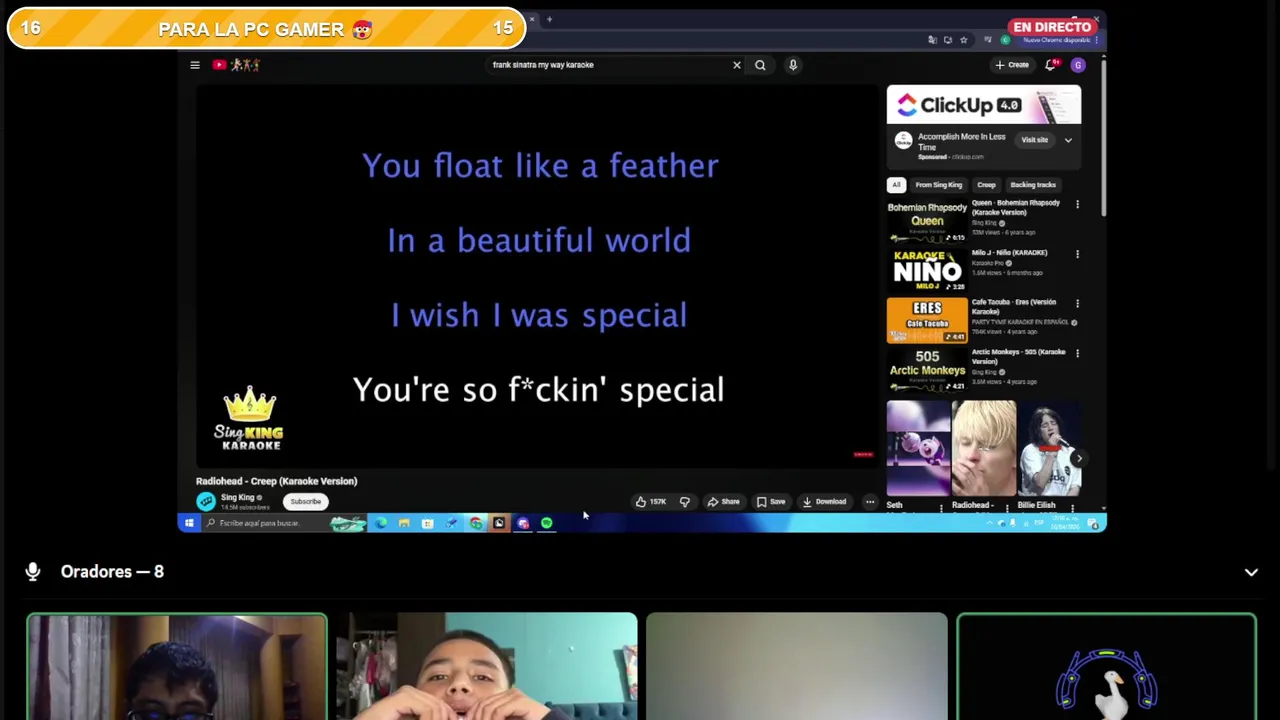
Task: Open File Explorer from the taskbar
Action: click(x=404, y=523)
